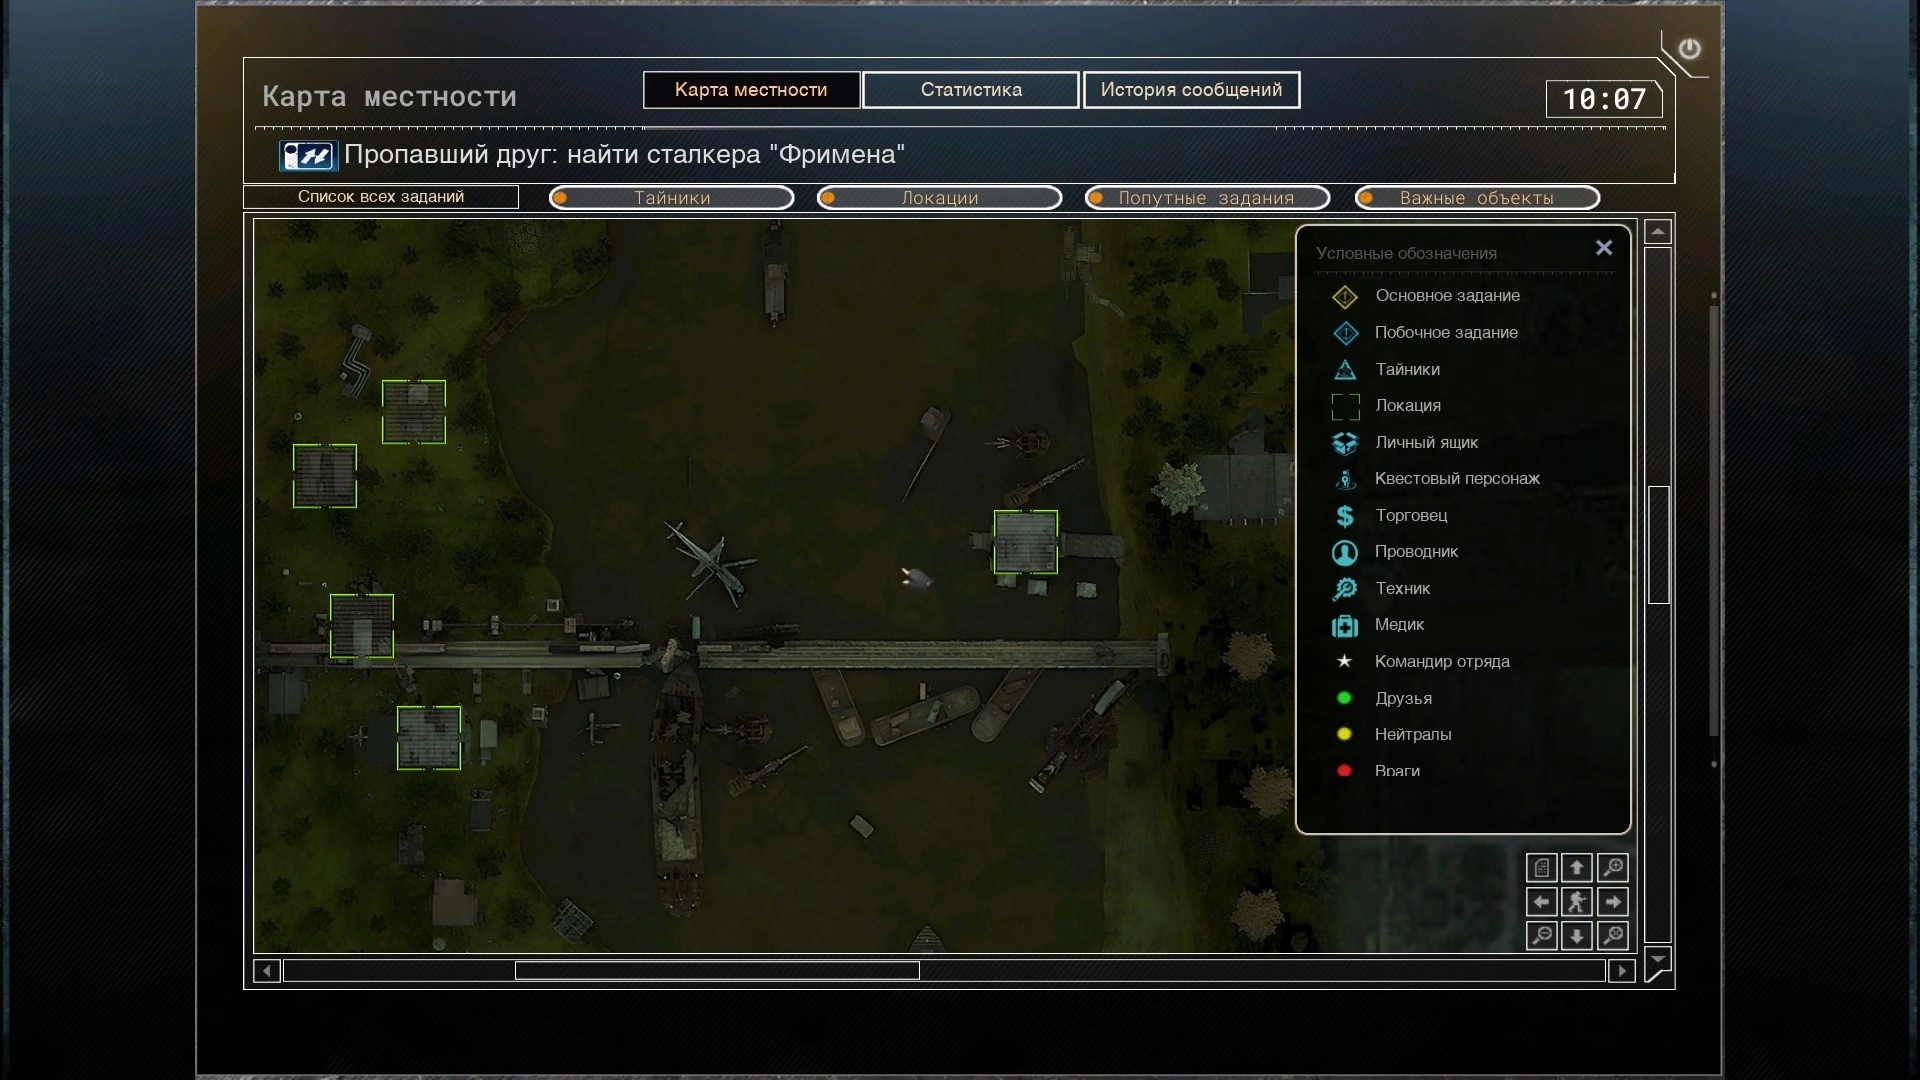This screenshot has width=1920, height=1080.
Task: Click the horizontal scrollbar thumb under the map
Action: tap(717, 971)
